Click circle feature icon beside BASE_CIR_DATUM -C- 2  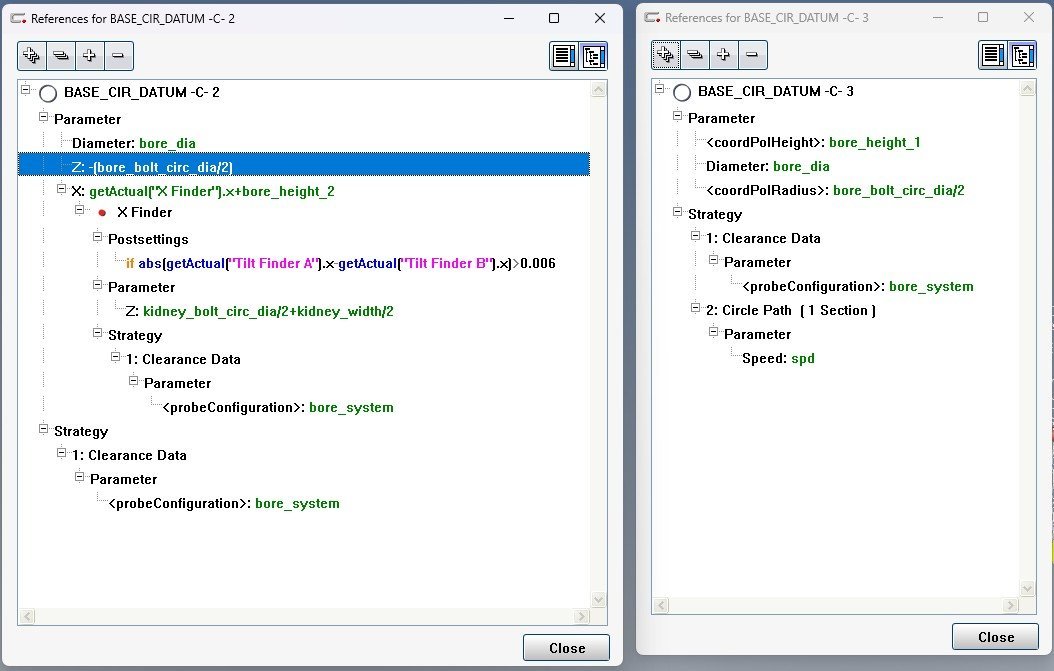48,93
